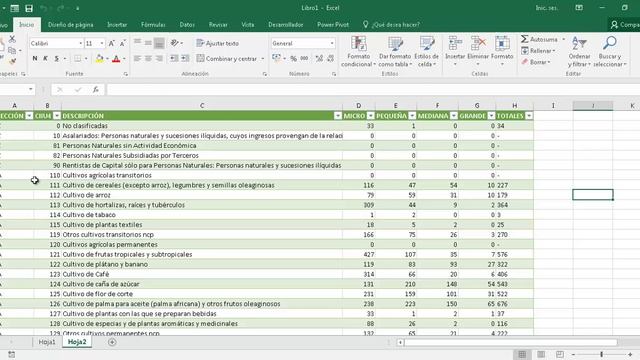
Task: Toggle top vertical alignment
Action: click(x=137, y=43)
